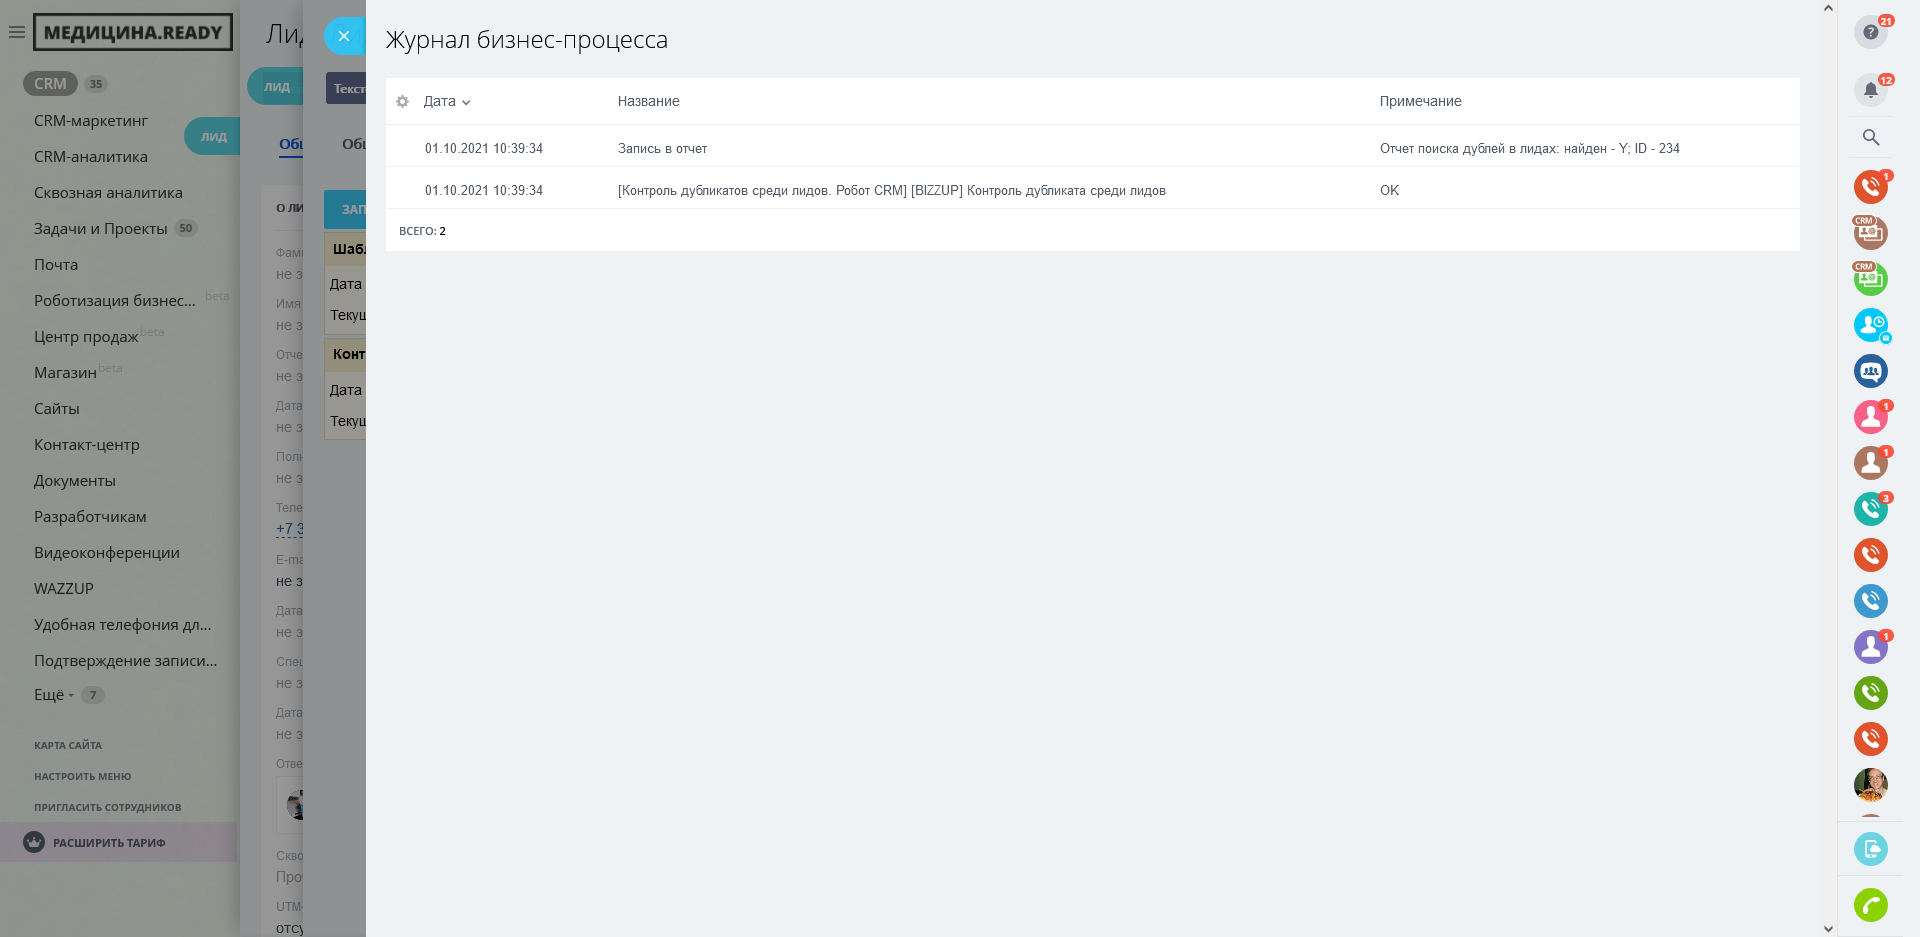Open the pink user chat icon
The width and height of the screenshot is (1920, 937).
1871,417
